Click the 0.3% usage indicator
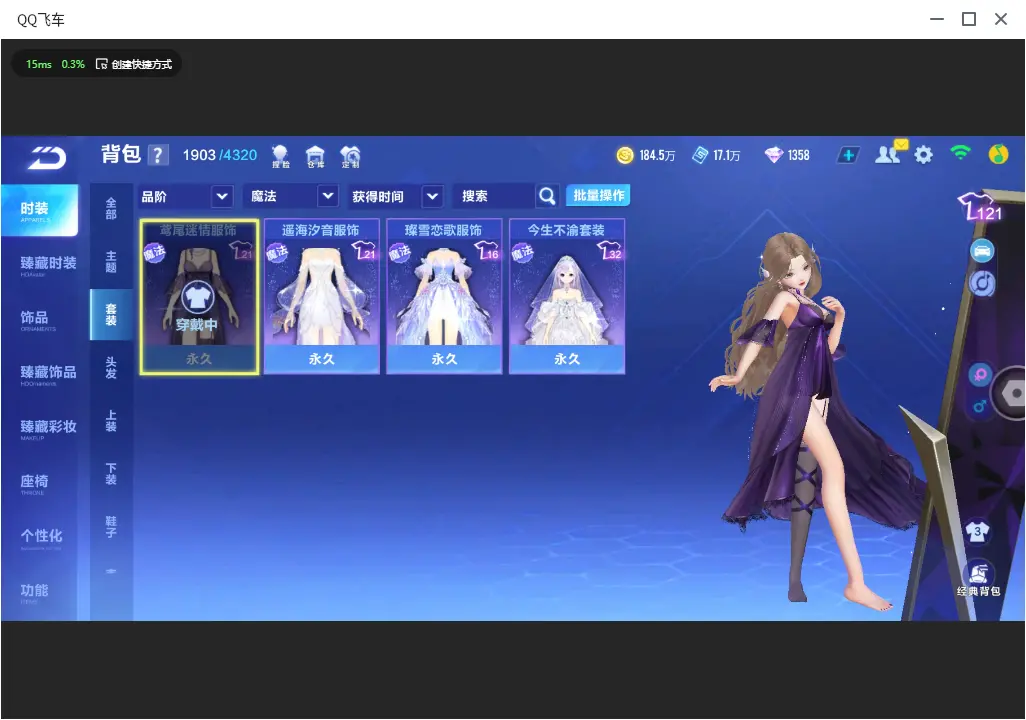1026x720 pixels. click(x=73, y=64)
